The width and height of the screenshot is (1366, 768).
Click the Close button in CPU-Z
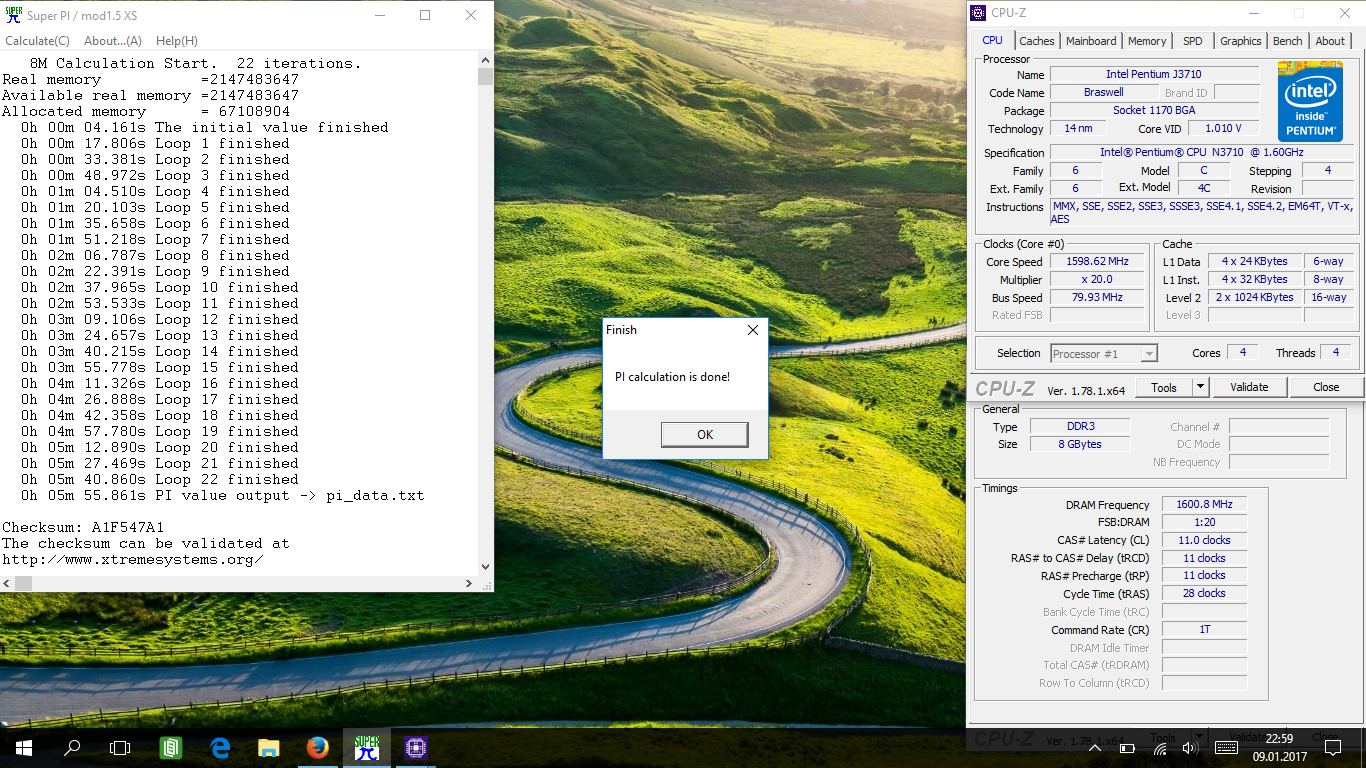(x=1326, y=387)
